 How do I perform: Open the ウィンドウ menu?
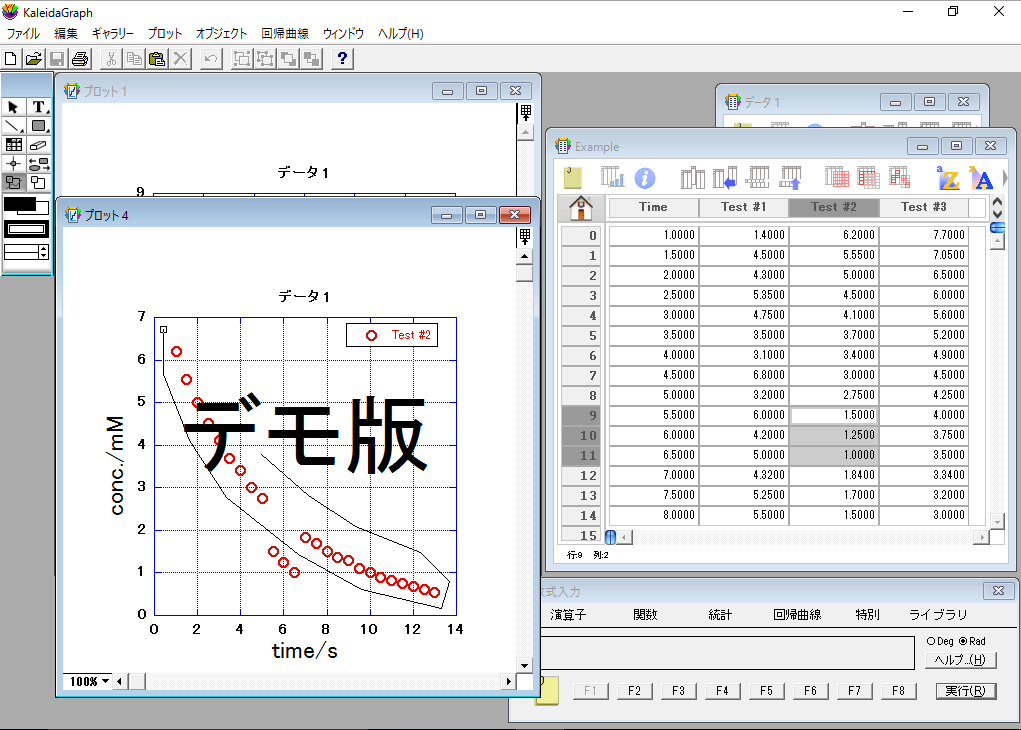pyautogui.click(x=343, y=33)
